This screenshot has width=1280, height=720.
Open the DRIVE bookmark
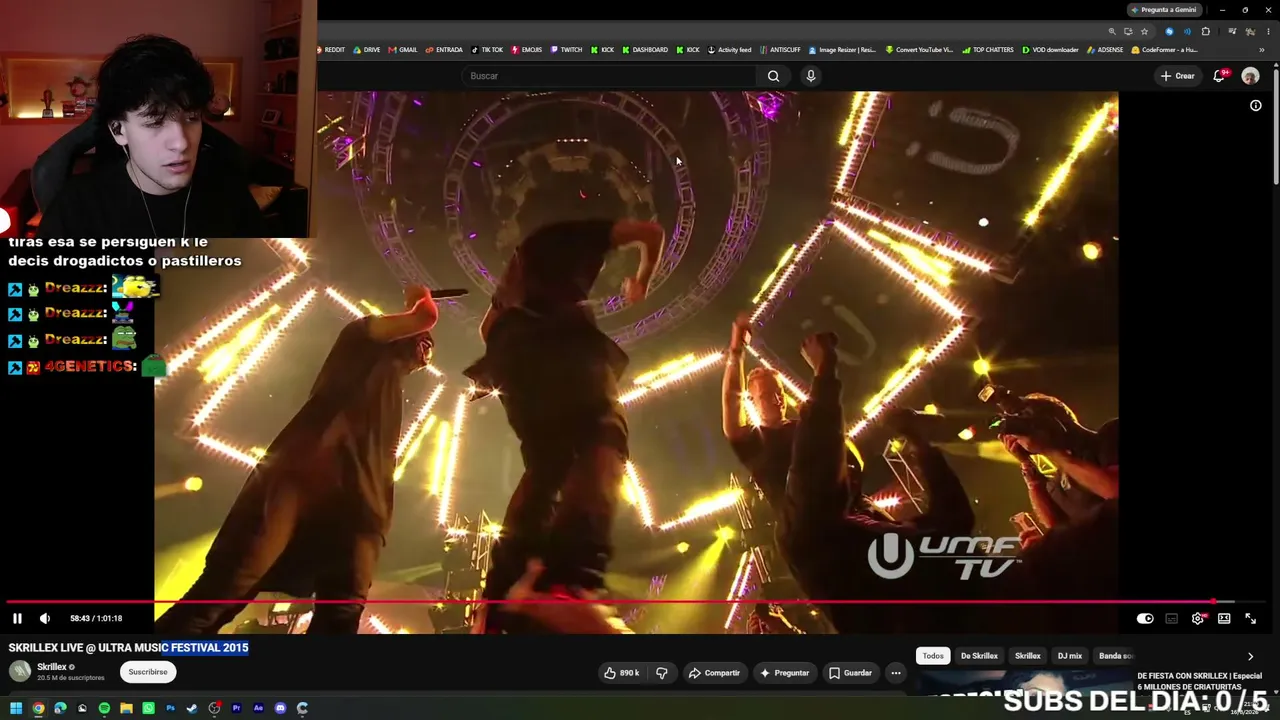click(367, 50)
